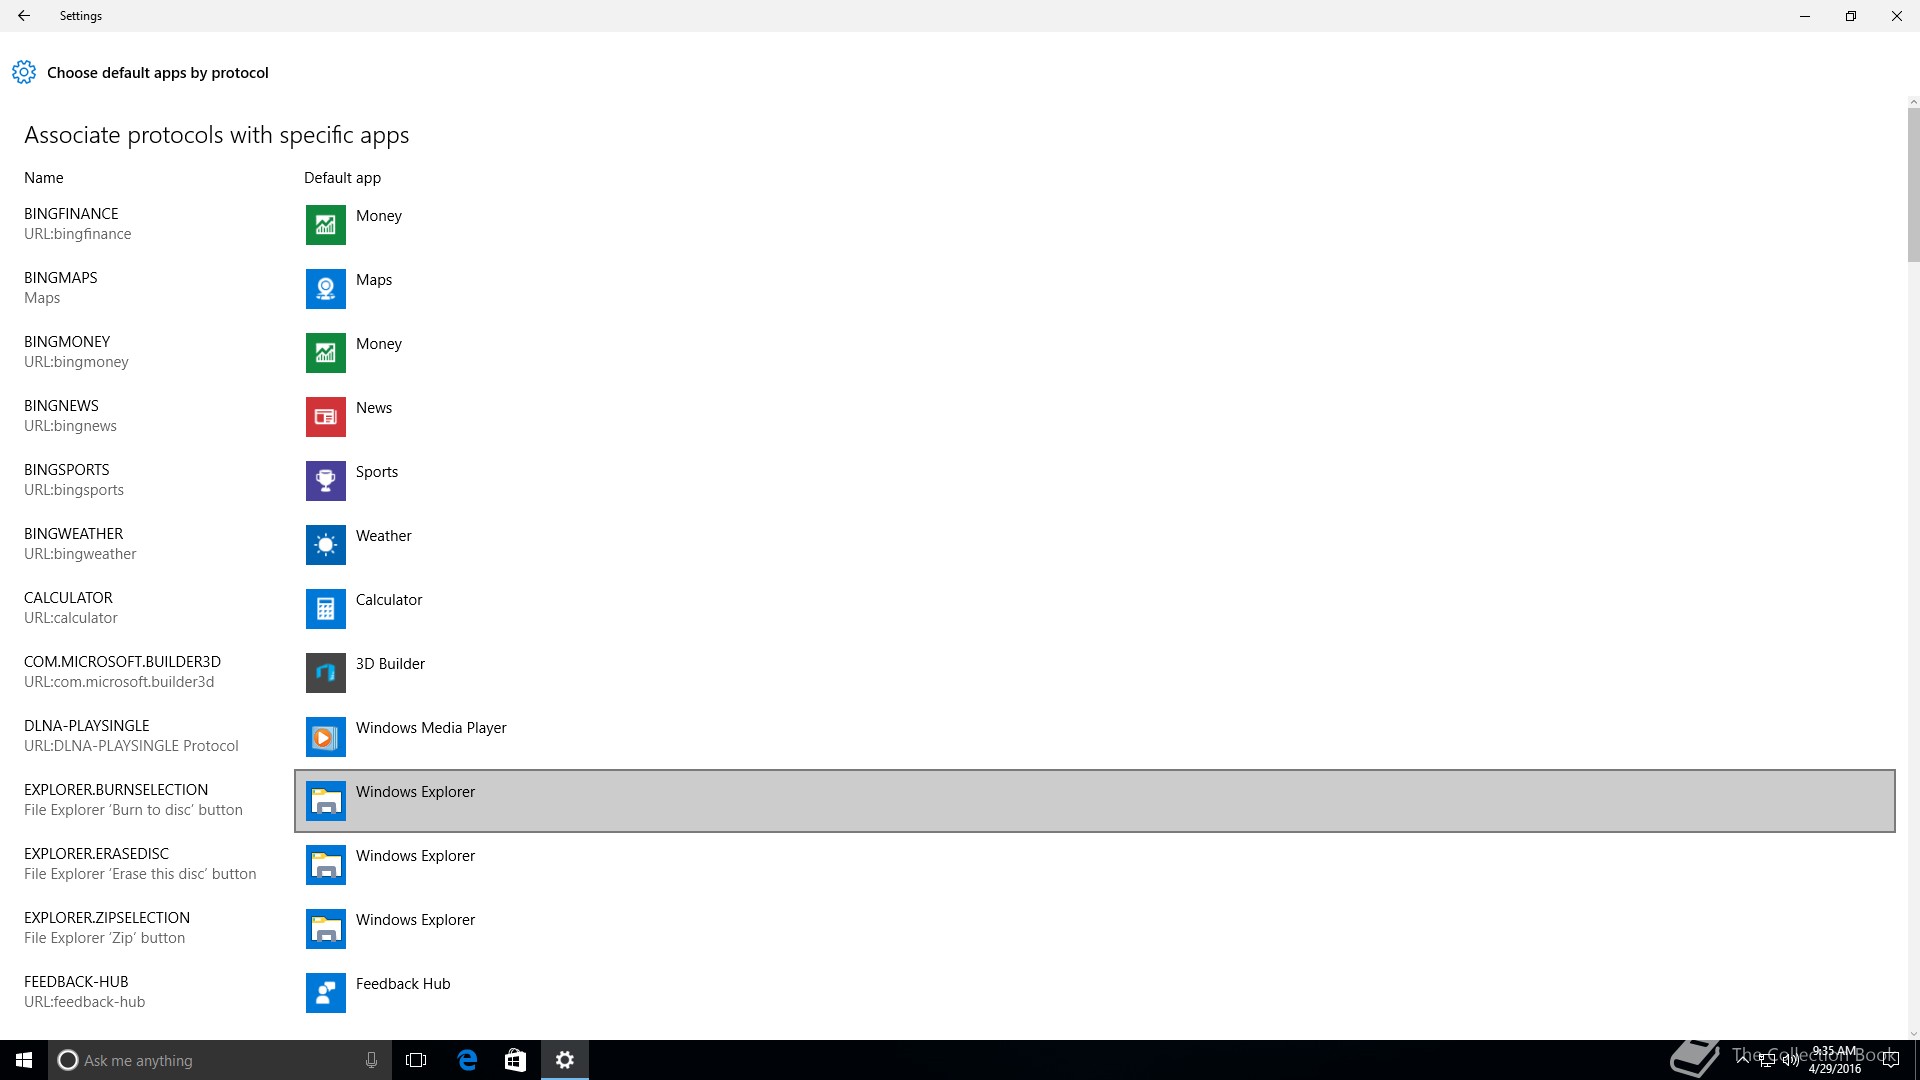Click the Calculator app icon
Screen dimensions: 1920x1080
(326, 609)
